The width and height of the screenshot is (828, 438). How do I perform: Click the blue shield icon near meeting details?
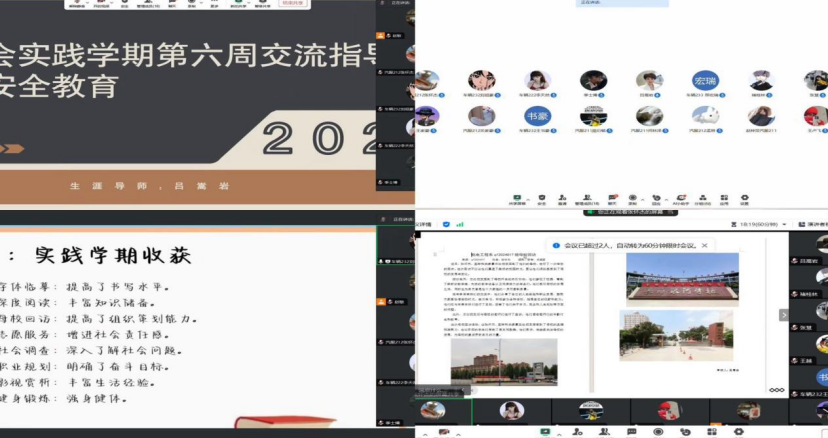coord(446,224)
